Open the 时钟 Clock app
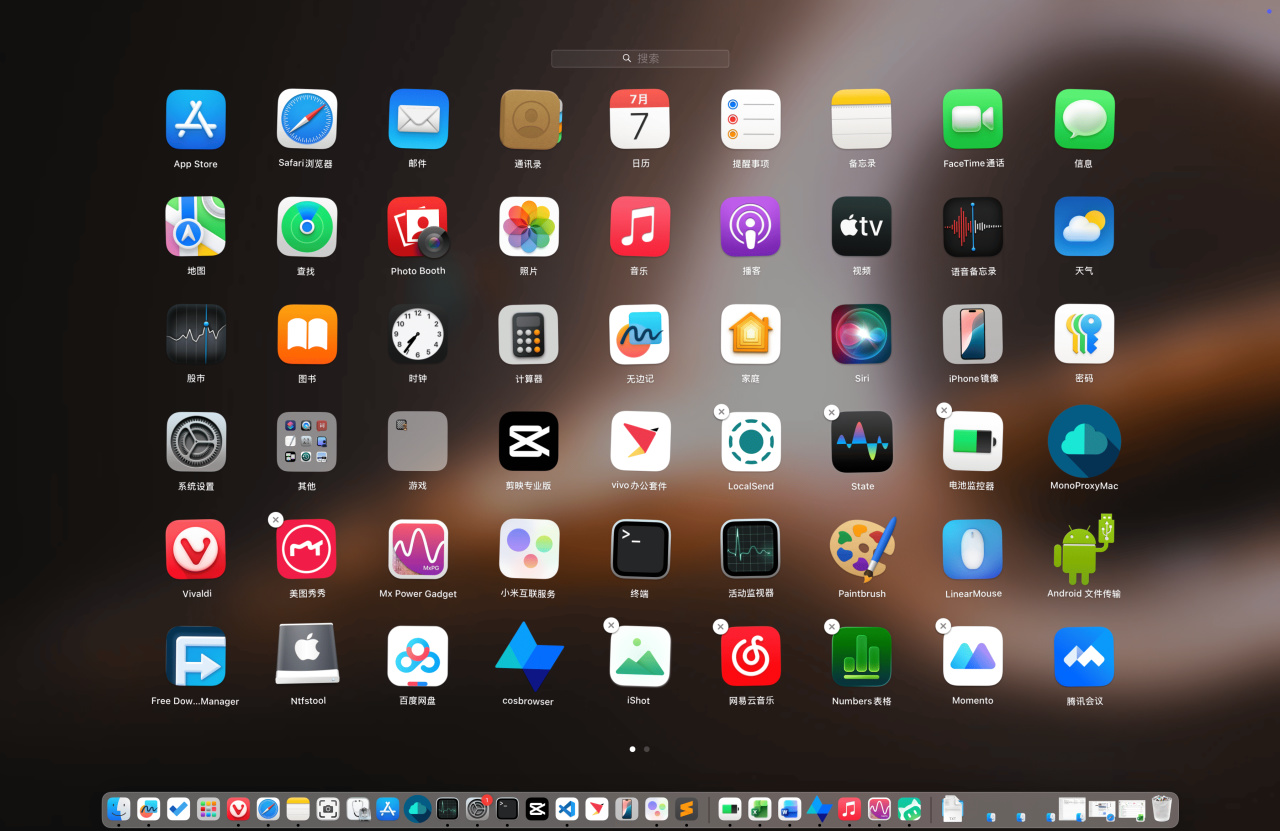The width and height of the screenshot is (1280, 831). click(418, 334)
